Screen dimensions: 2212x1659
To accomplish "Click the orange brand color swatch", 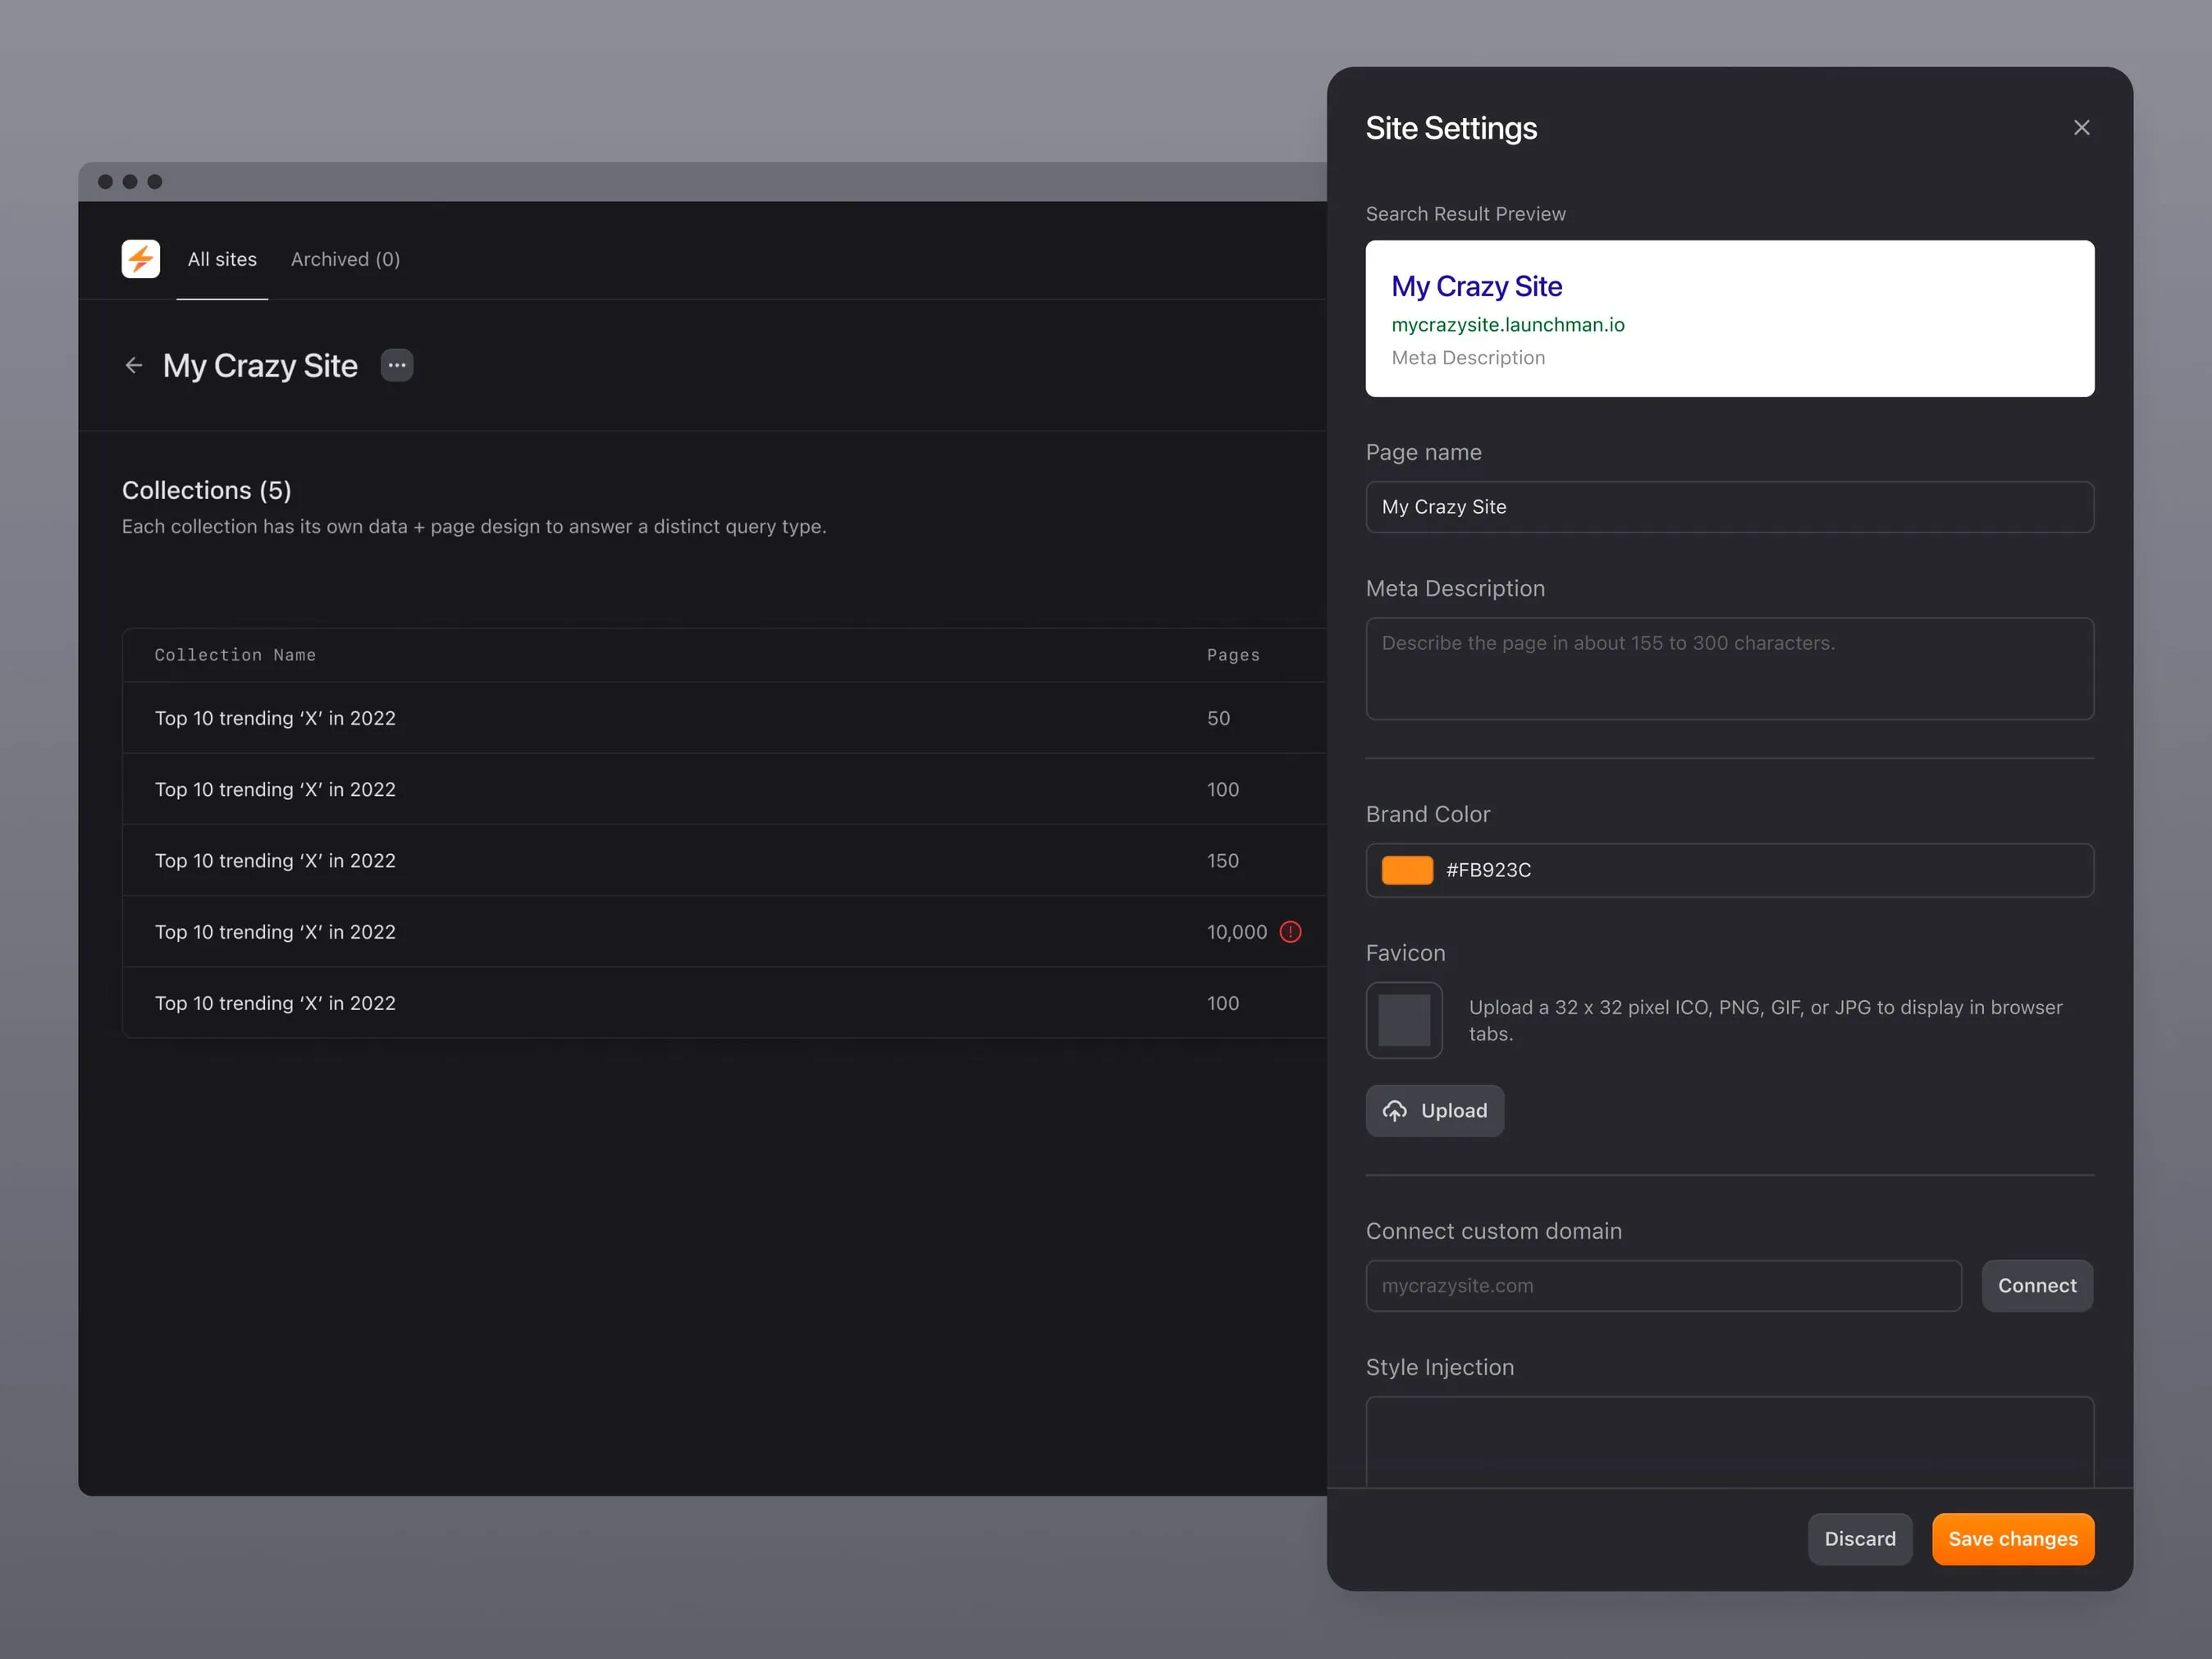I will click(x=1407, y=870).
